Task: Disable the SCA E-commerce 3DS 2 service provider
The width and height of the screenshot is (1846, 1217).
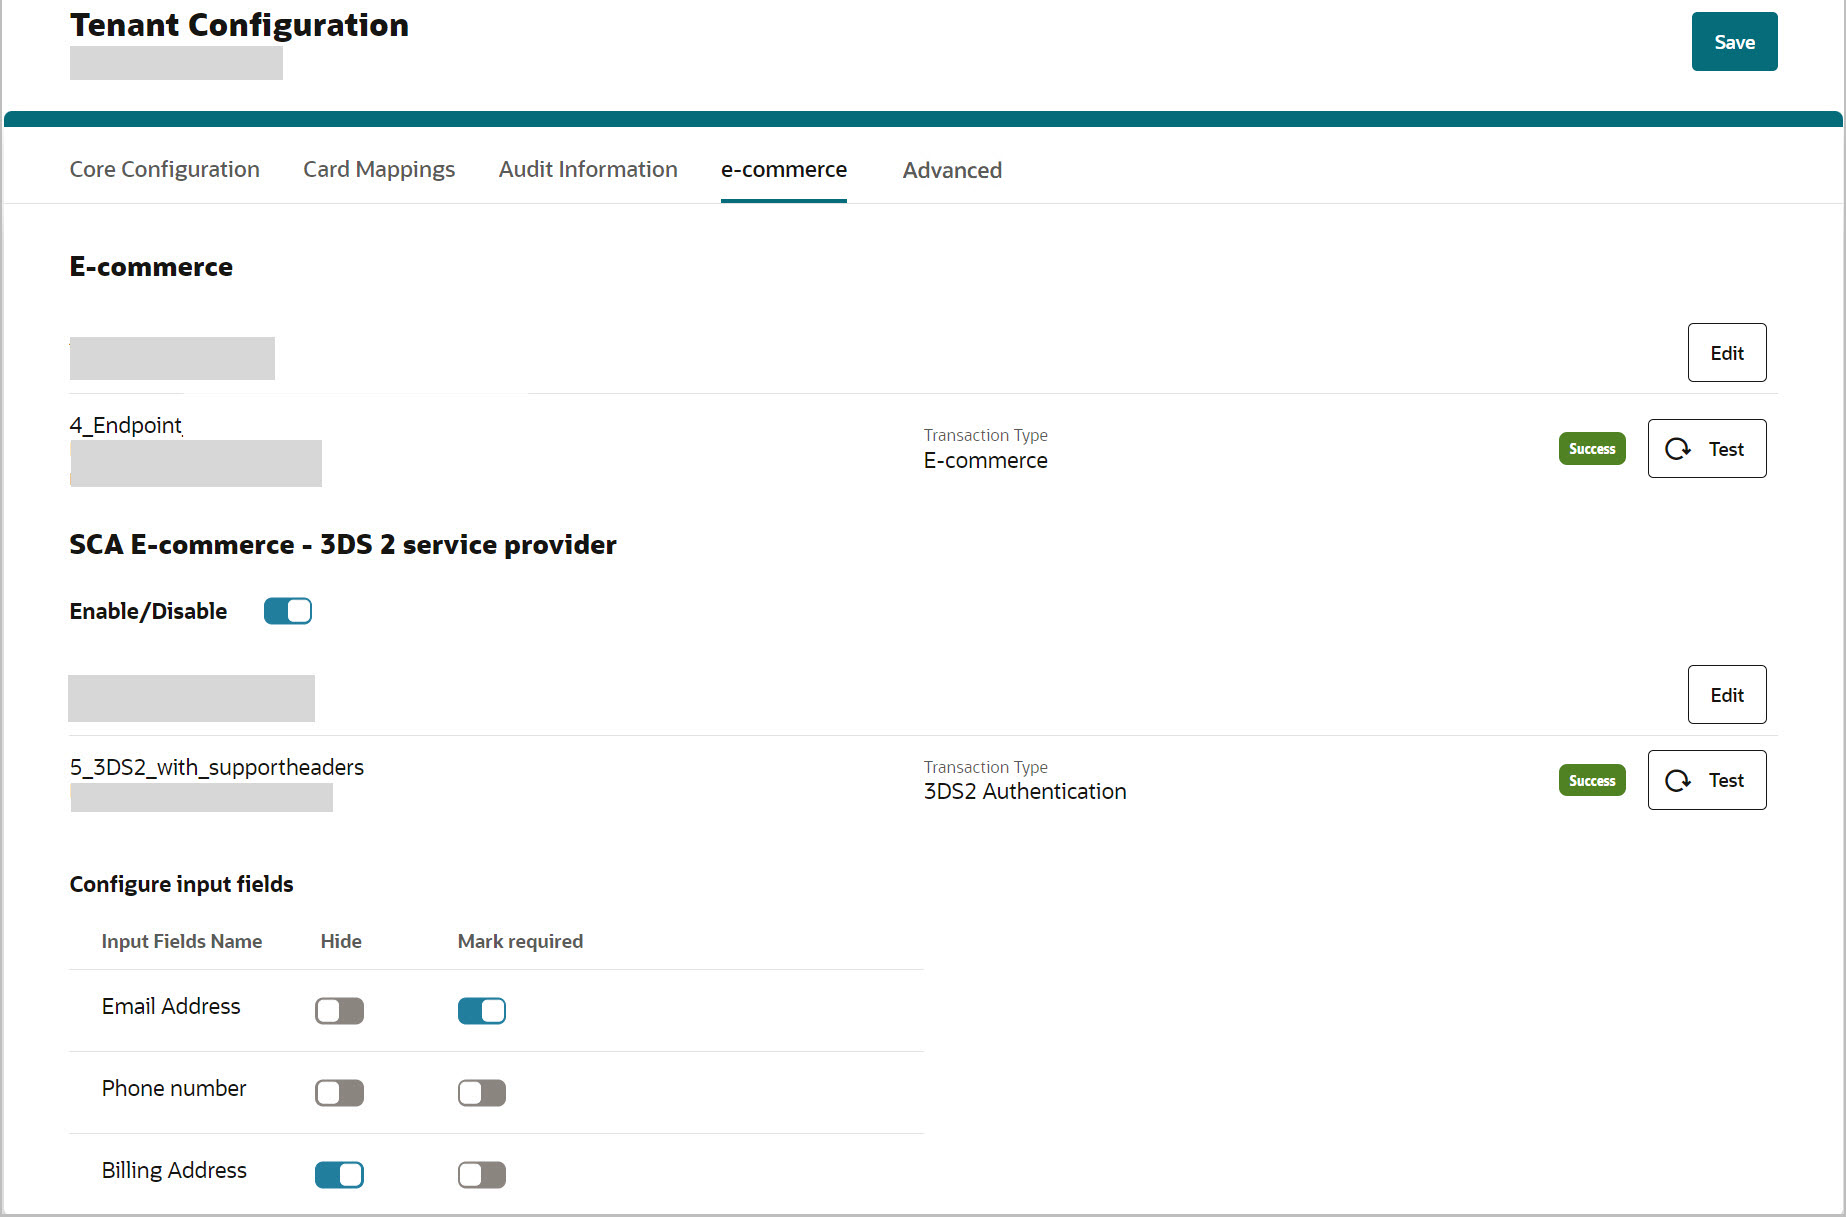Action: (287, 610)
